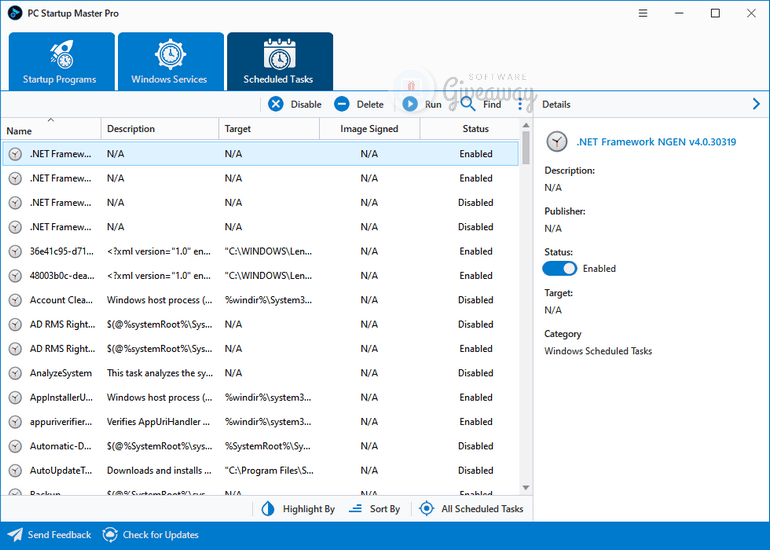
Task: Collapse the Details panel with the chevron
Action: pos(756,104)
